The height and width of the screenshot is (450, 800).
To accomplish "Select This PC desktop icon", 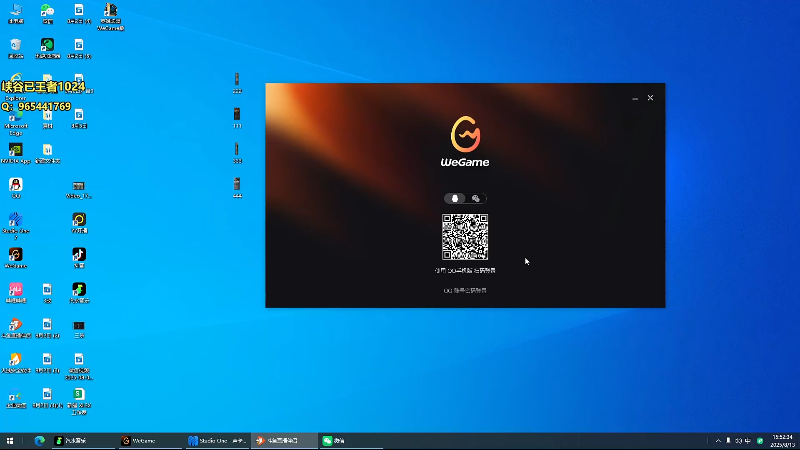I will tap(16, 14).
